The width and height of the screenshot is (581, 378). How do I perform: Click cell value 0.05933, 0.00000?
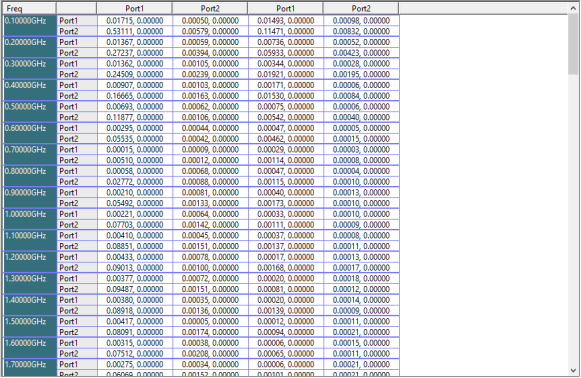286,53
